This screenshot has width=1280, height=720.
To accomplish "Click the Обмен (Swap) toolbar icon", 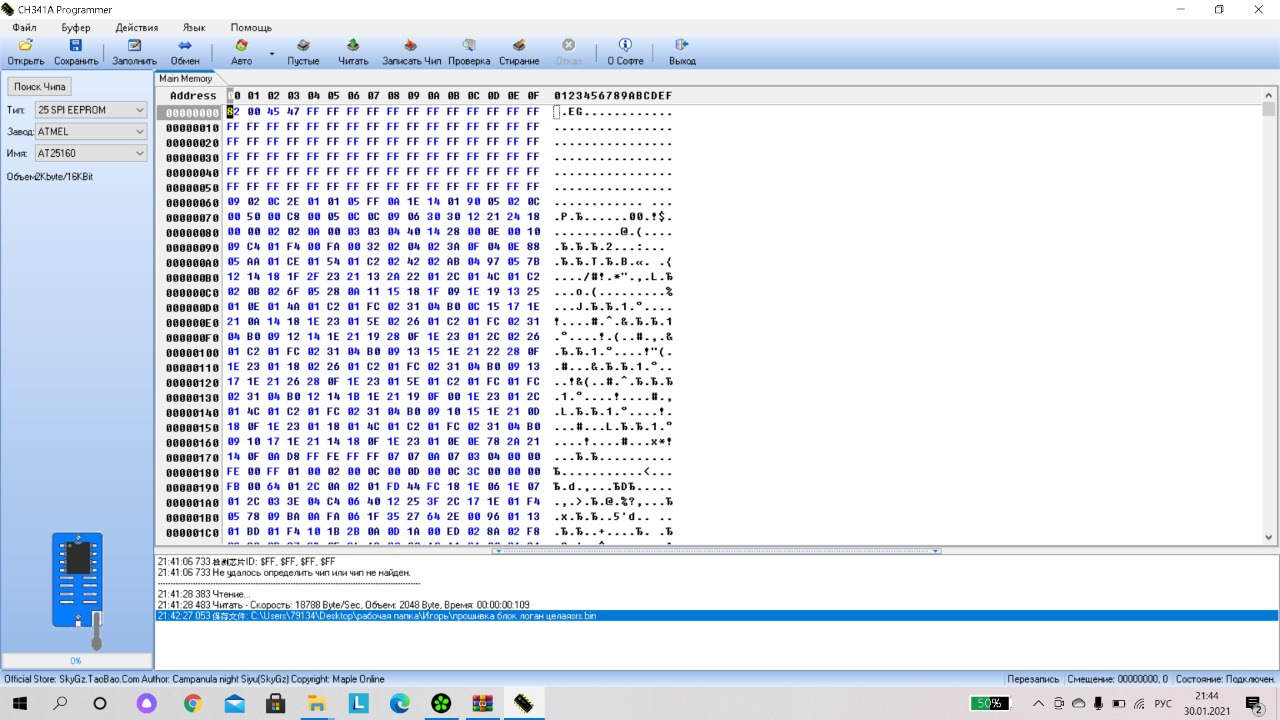I will click(x=185, y=52).
